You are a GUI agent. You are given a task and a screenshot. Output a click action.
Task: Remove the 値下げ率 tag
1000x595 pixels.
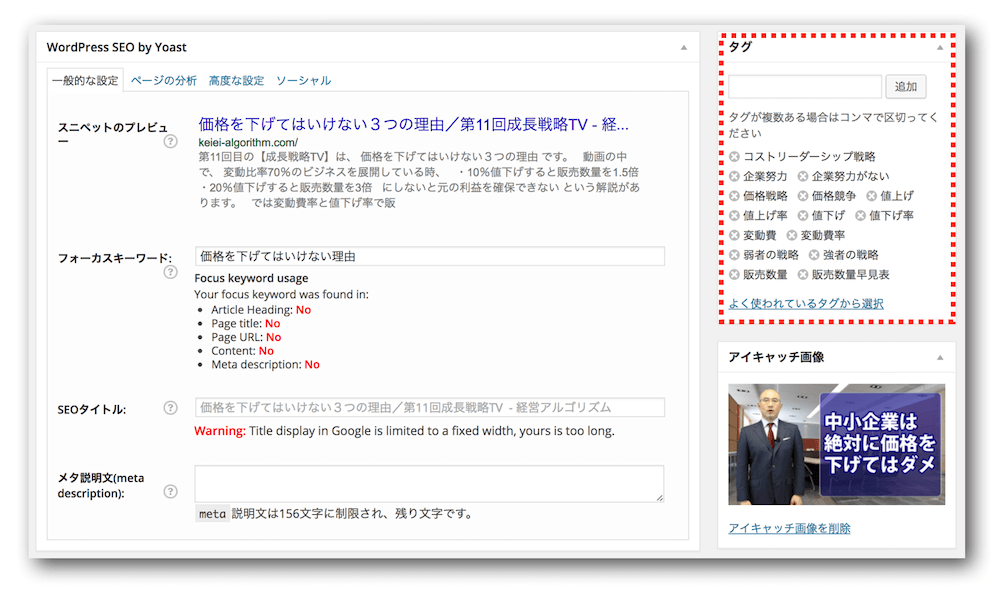coord(859,216)
